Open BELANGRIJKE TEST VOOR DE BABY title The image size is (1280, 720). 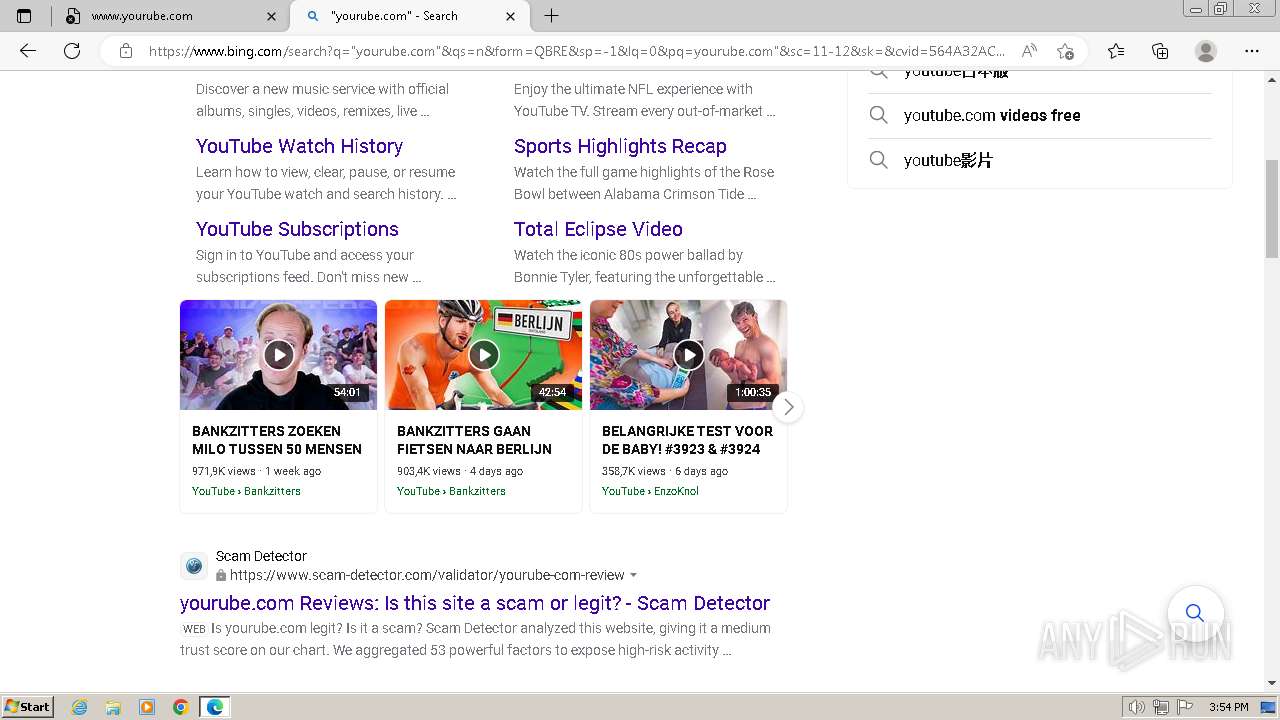[687, 440]
